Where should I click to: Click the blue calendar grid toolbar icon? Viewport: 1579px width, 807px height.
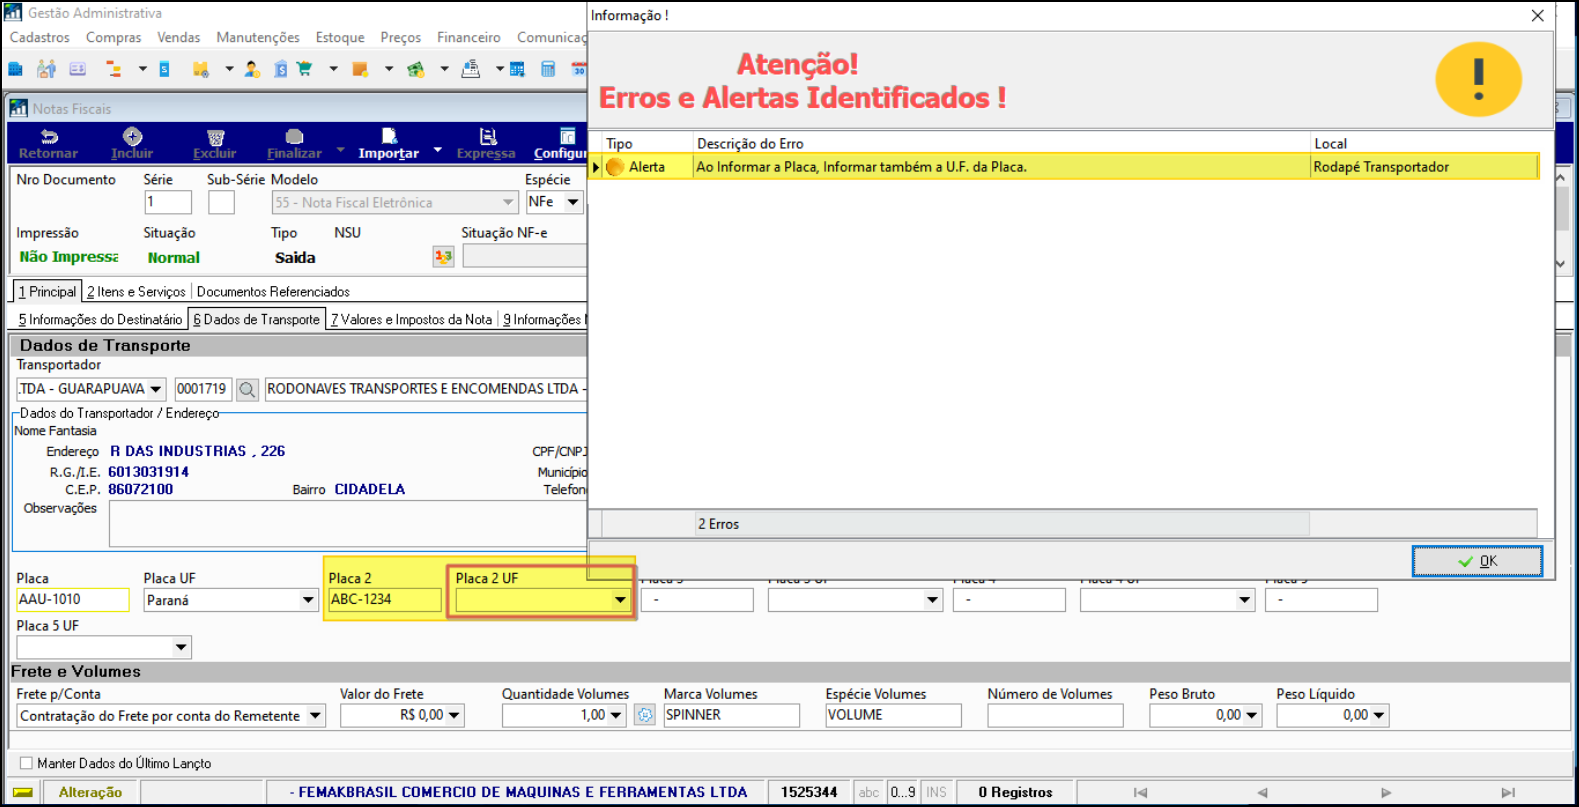tap(517, 69)
